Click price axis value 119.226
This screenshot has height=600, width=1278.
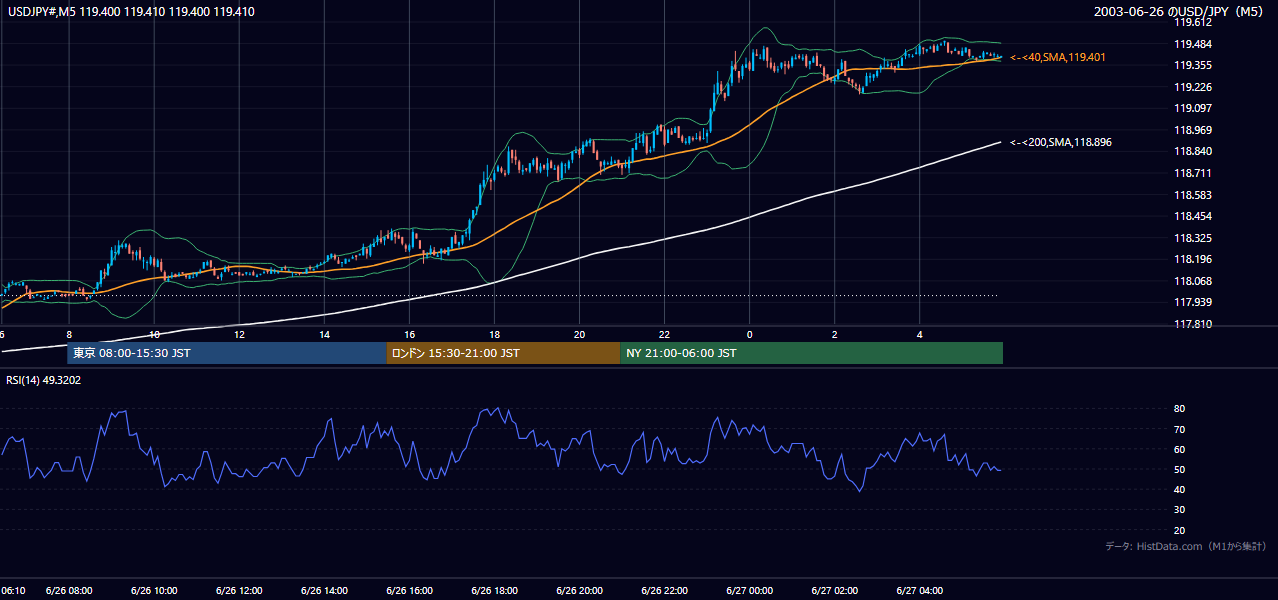1194,87
